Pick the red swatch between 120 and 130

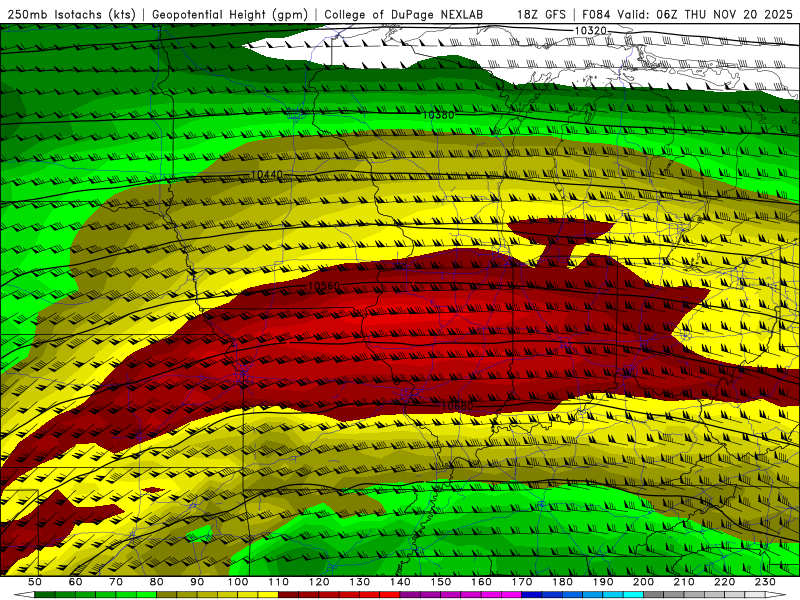339,594
